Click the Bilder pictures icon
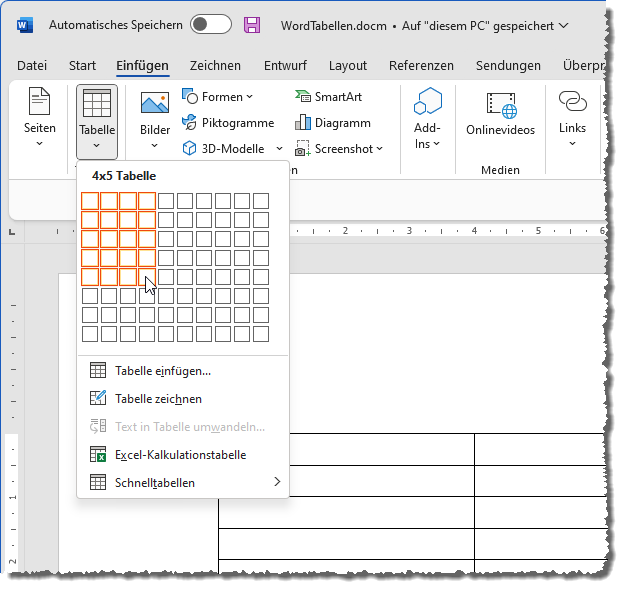 pyautogui.click(x=155, y=104)
